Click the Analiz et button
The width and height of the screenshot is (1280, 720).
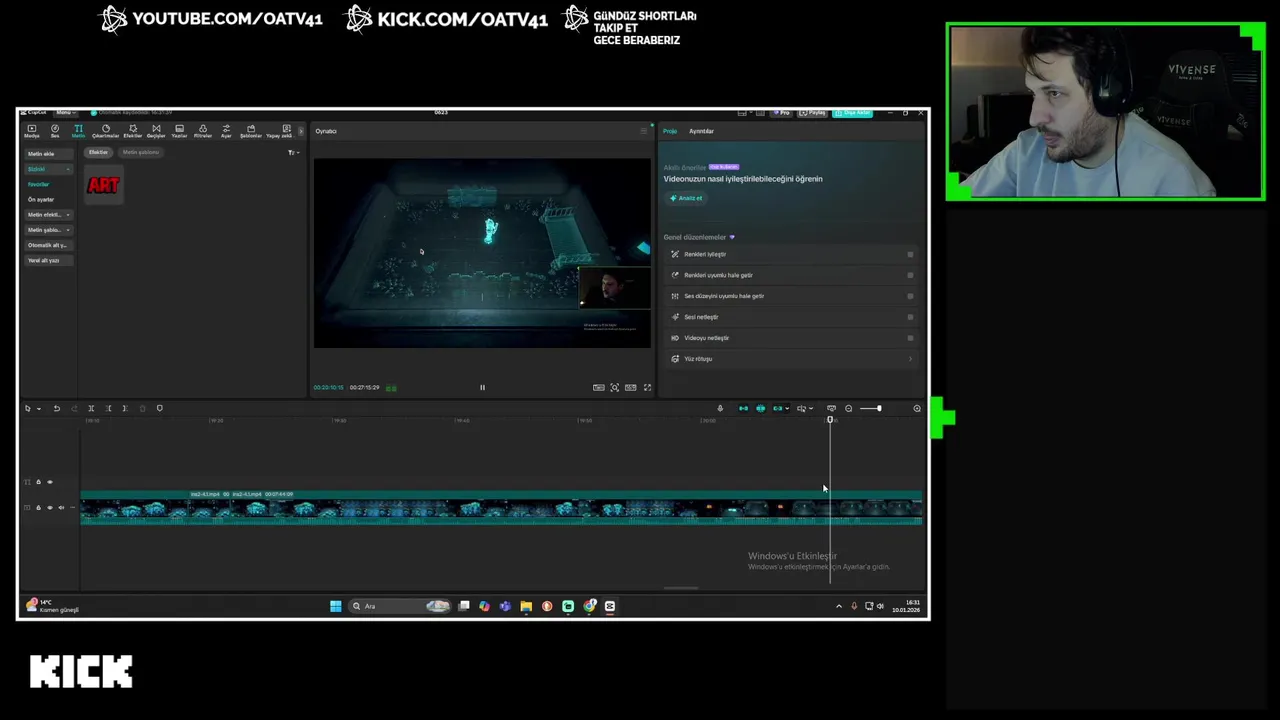(686, 198)
